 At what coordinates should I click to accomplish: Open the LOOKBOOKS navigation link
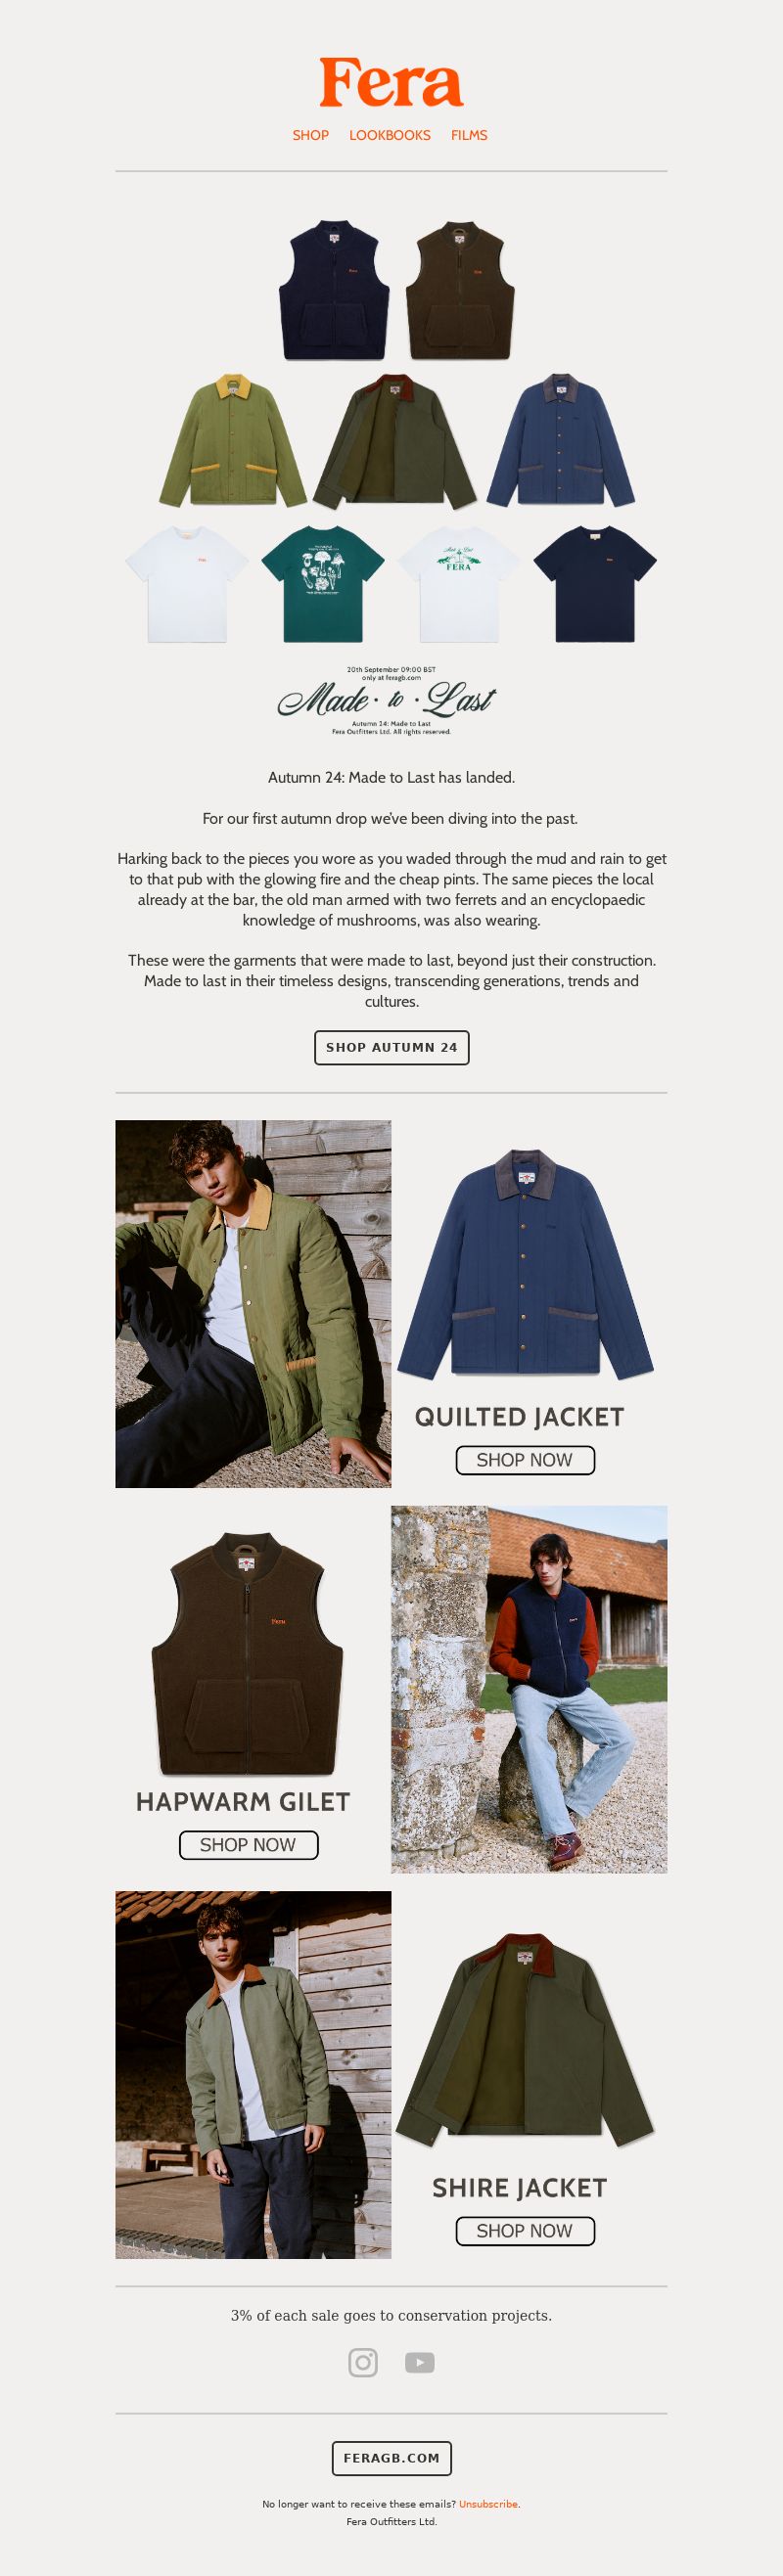[x=390, y=135]
